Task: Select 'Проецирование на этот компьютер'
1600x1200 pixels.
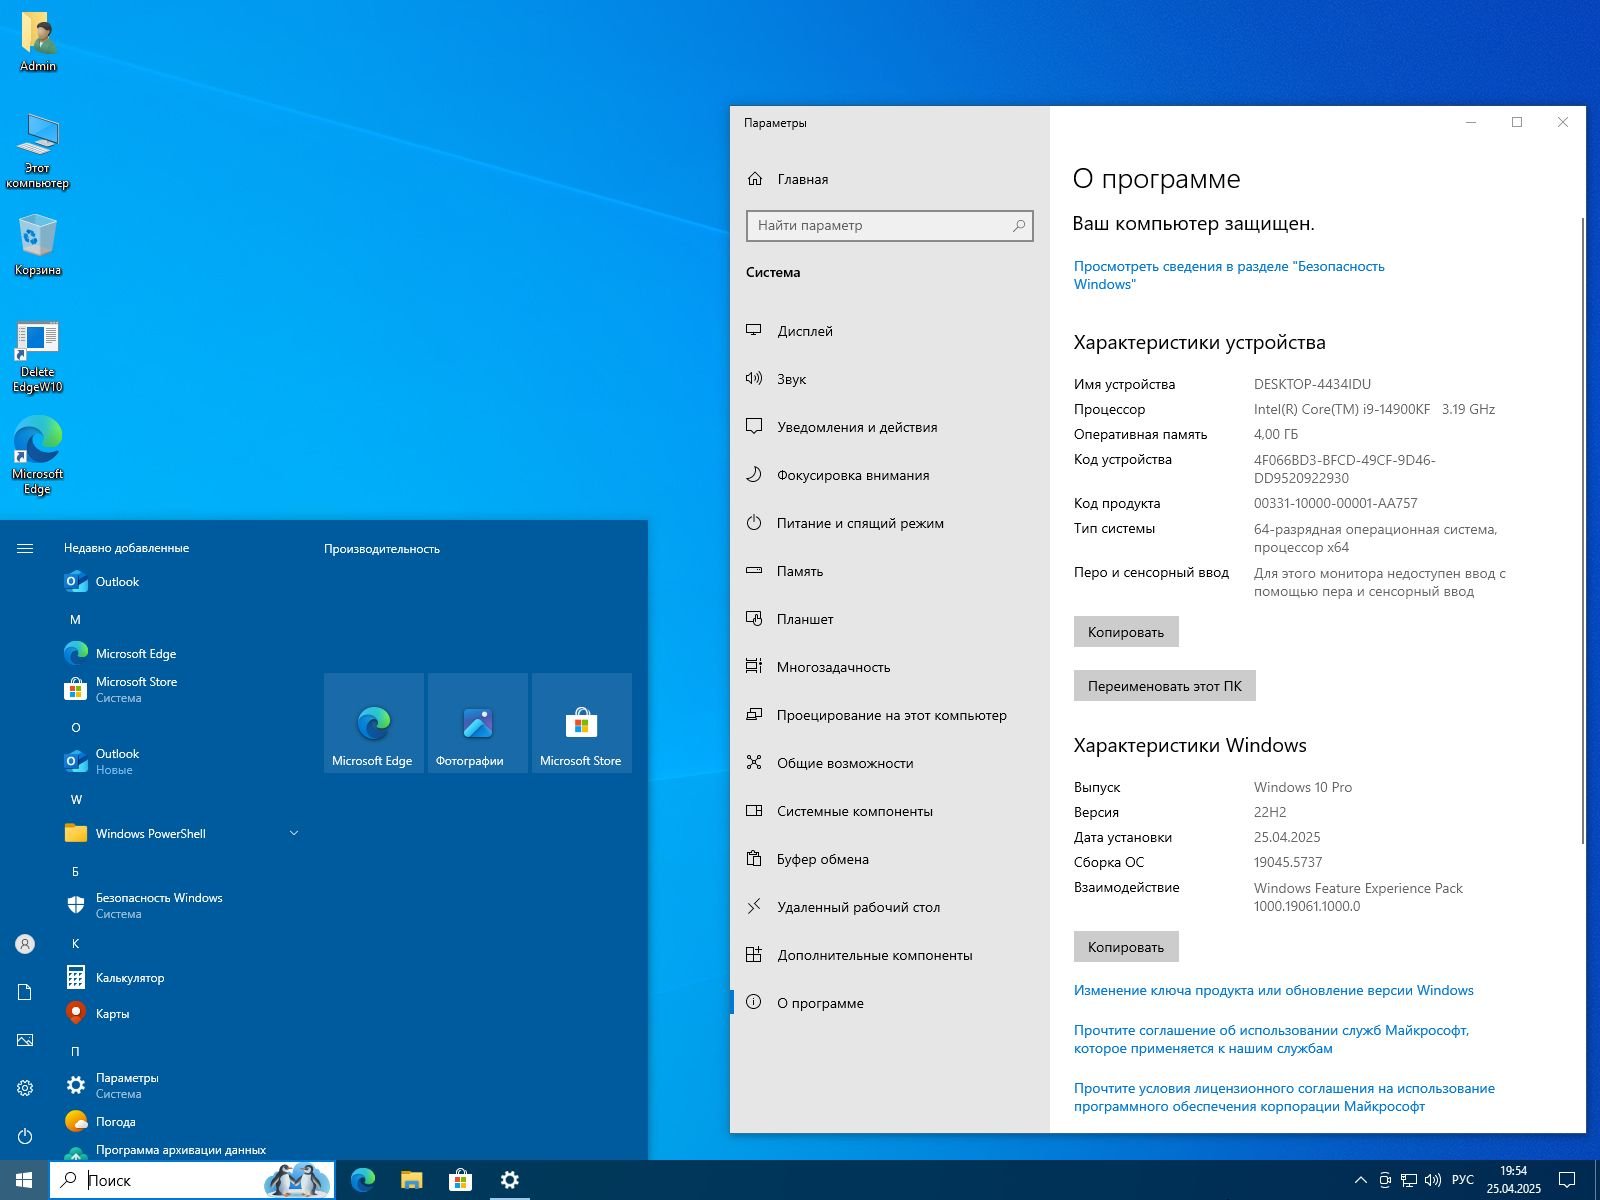Action: tap(889, 715)
